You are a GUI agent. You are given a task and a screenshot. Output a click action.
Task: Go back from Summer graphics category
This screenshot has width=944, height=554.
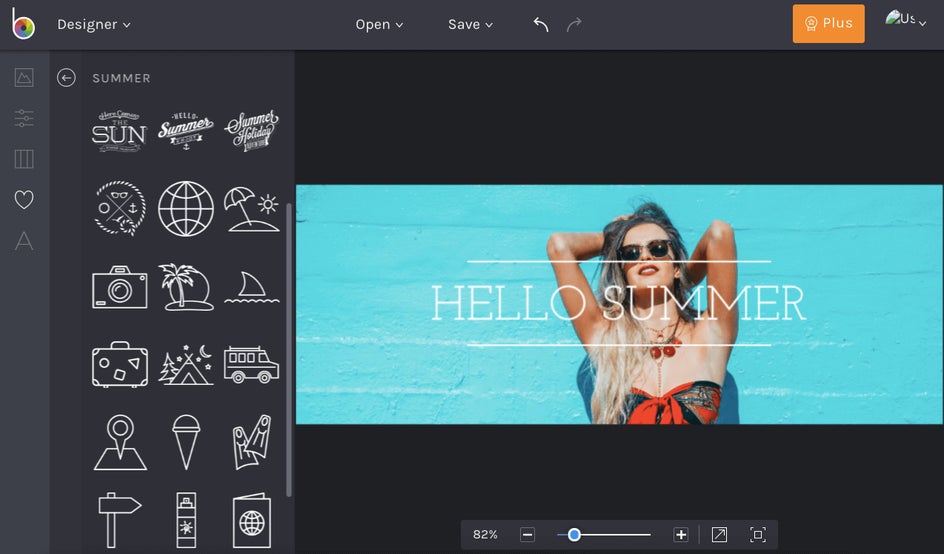point(66,78)
